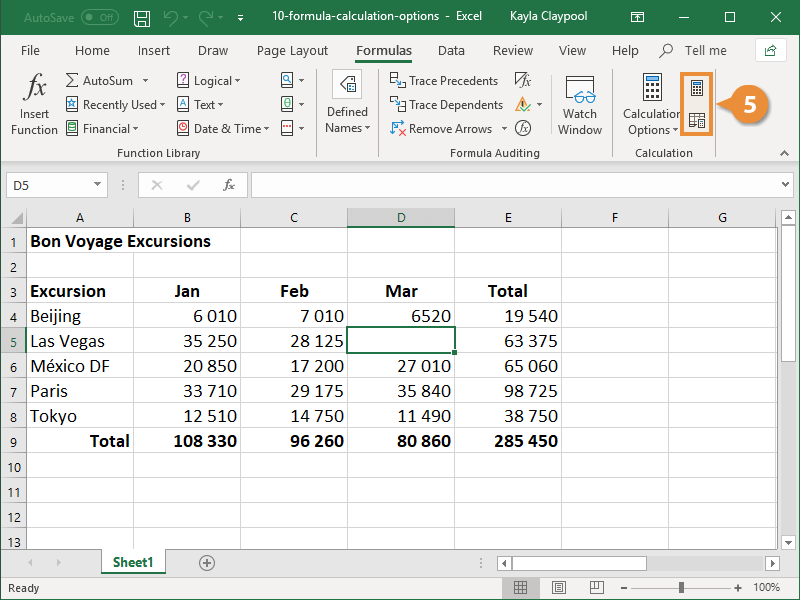
Task: Click Trace Dependents
Action: pyautogui.click(x=446, y=105)
